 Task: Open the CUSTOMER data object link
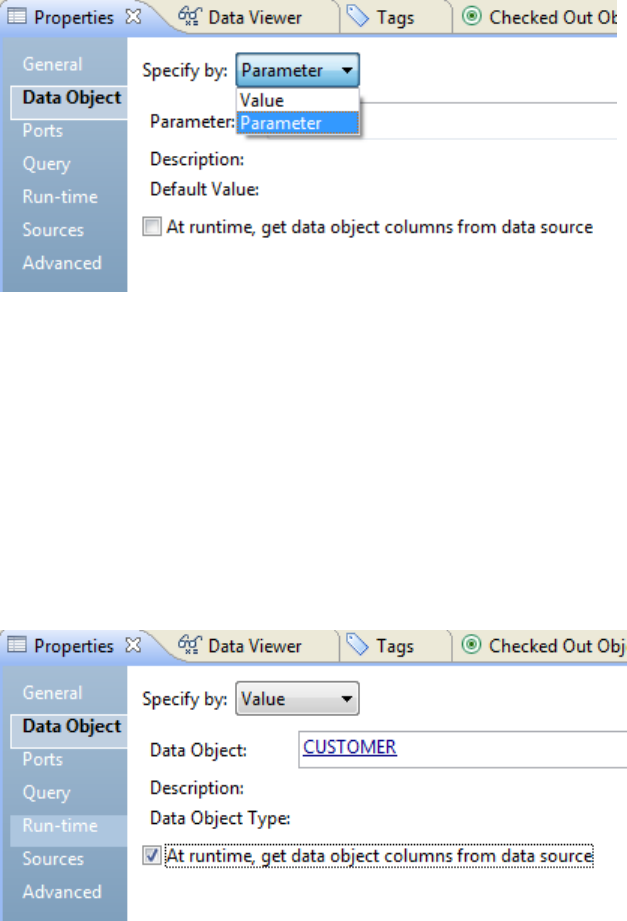click(x=349, y=747)
